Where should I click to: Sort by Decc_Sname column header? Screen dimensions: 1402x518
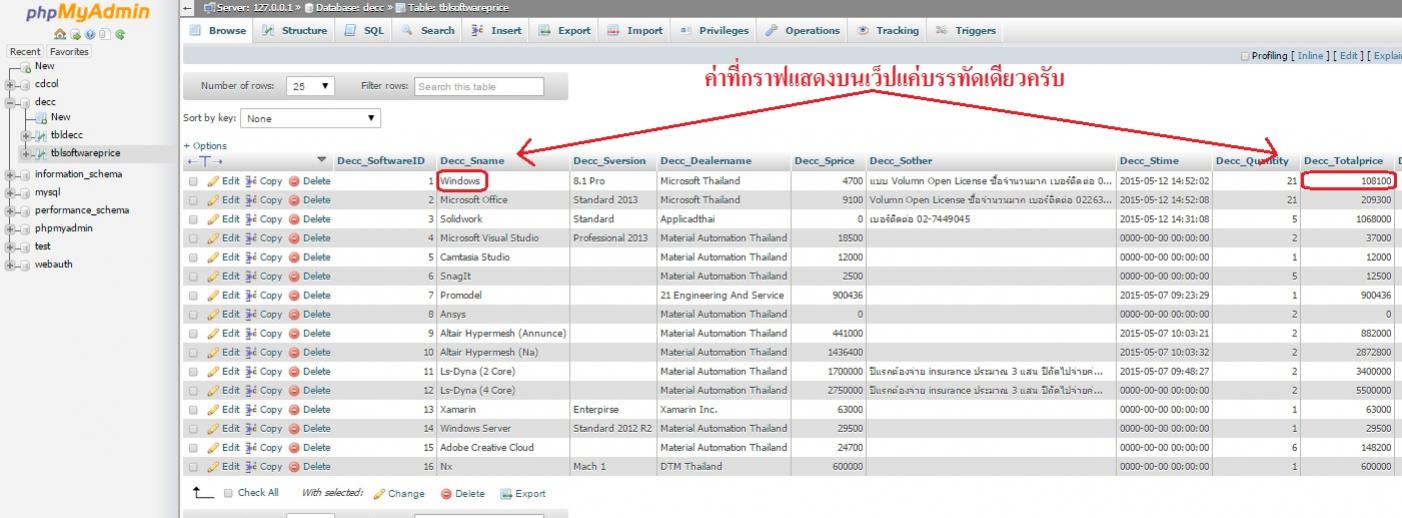click(x=472, y=161)
